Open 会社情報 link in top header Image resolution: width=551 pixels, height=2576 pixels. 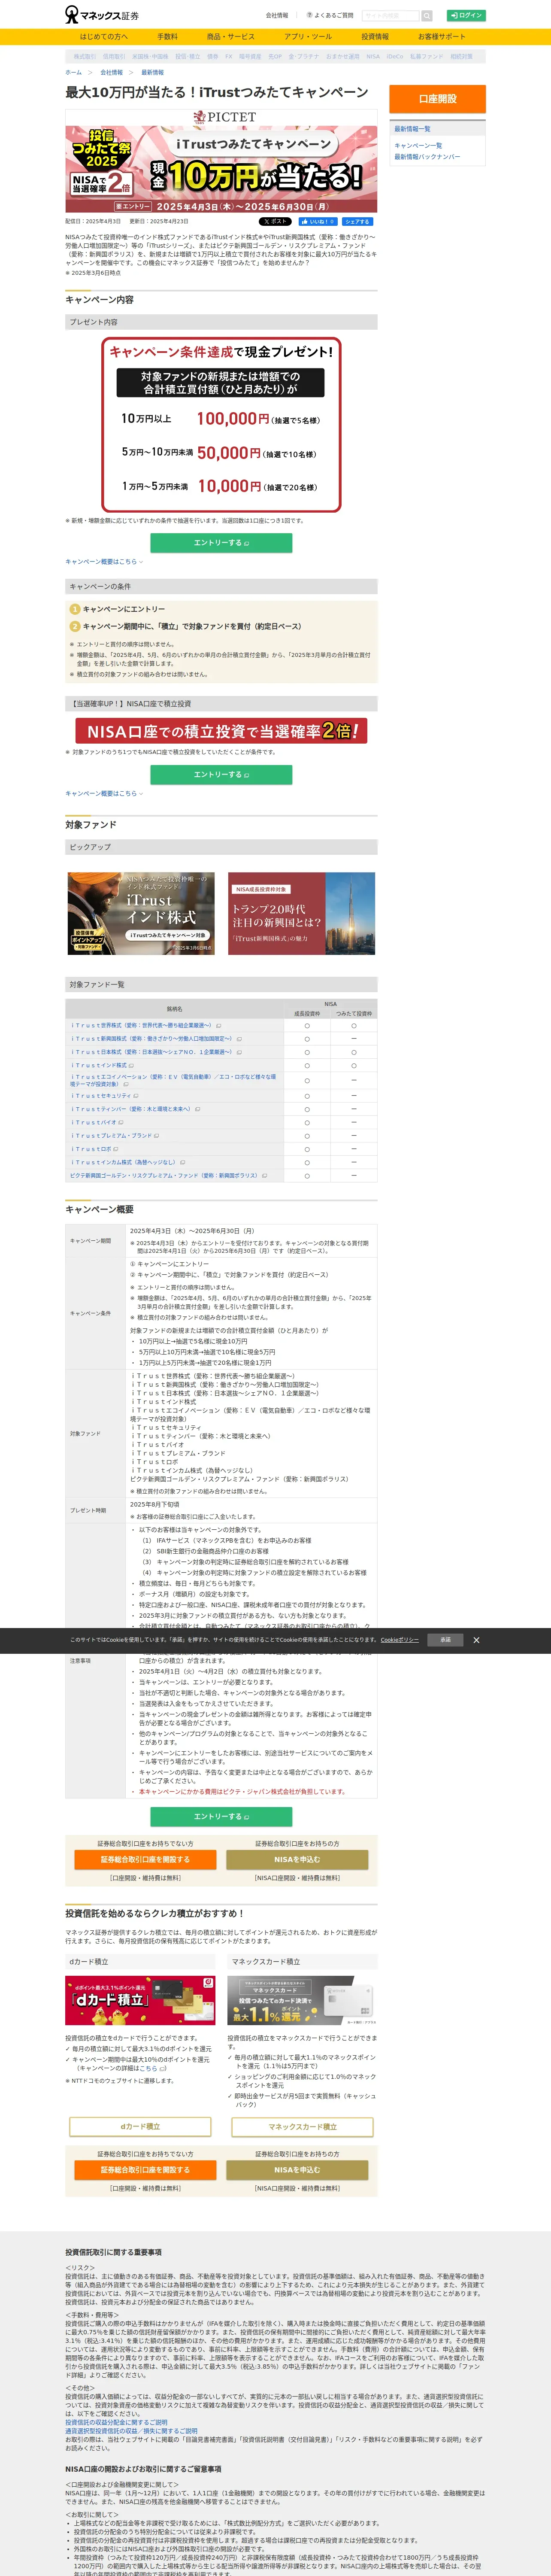pos(277,16)
